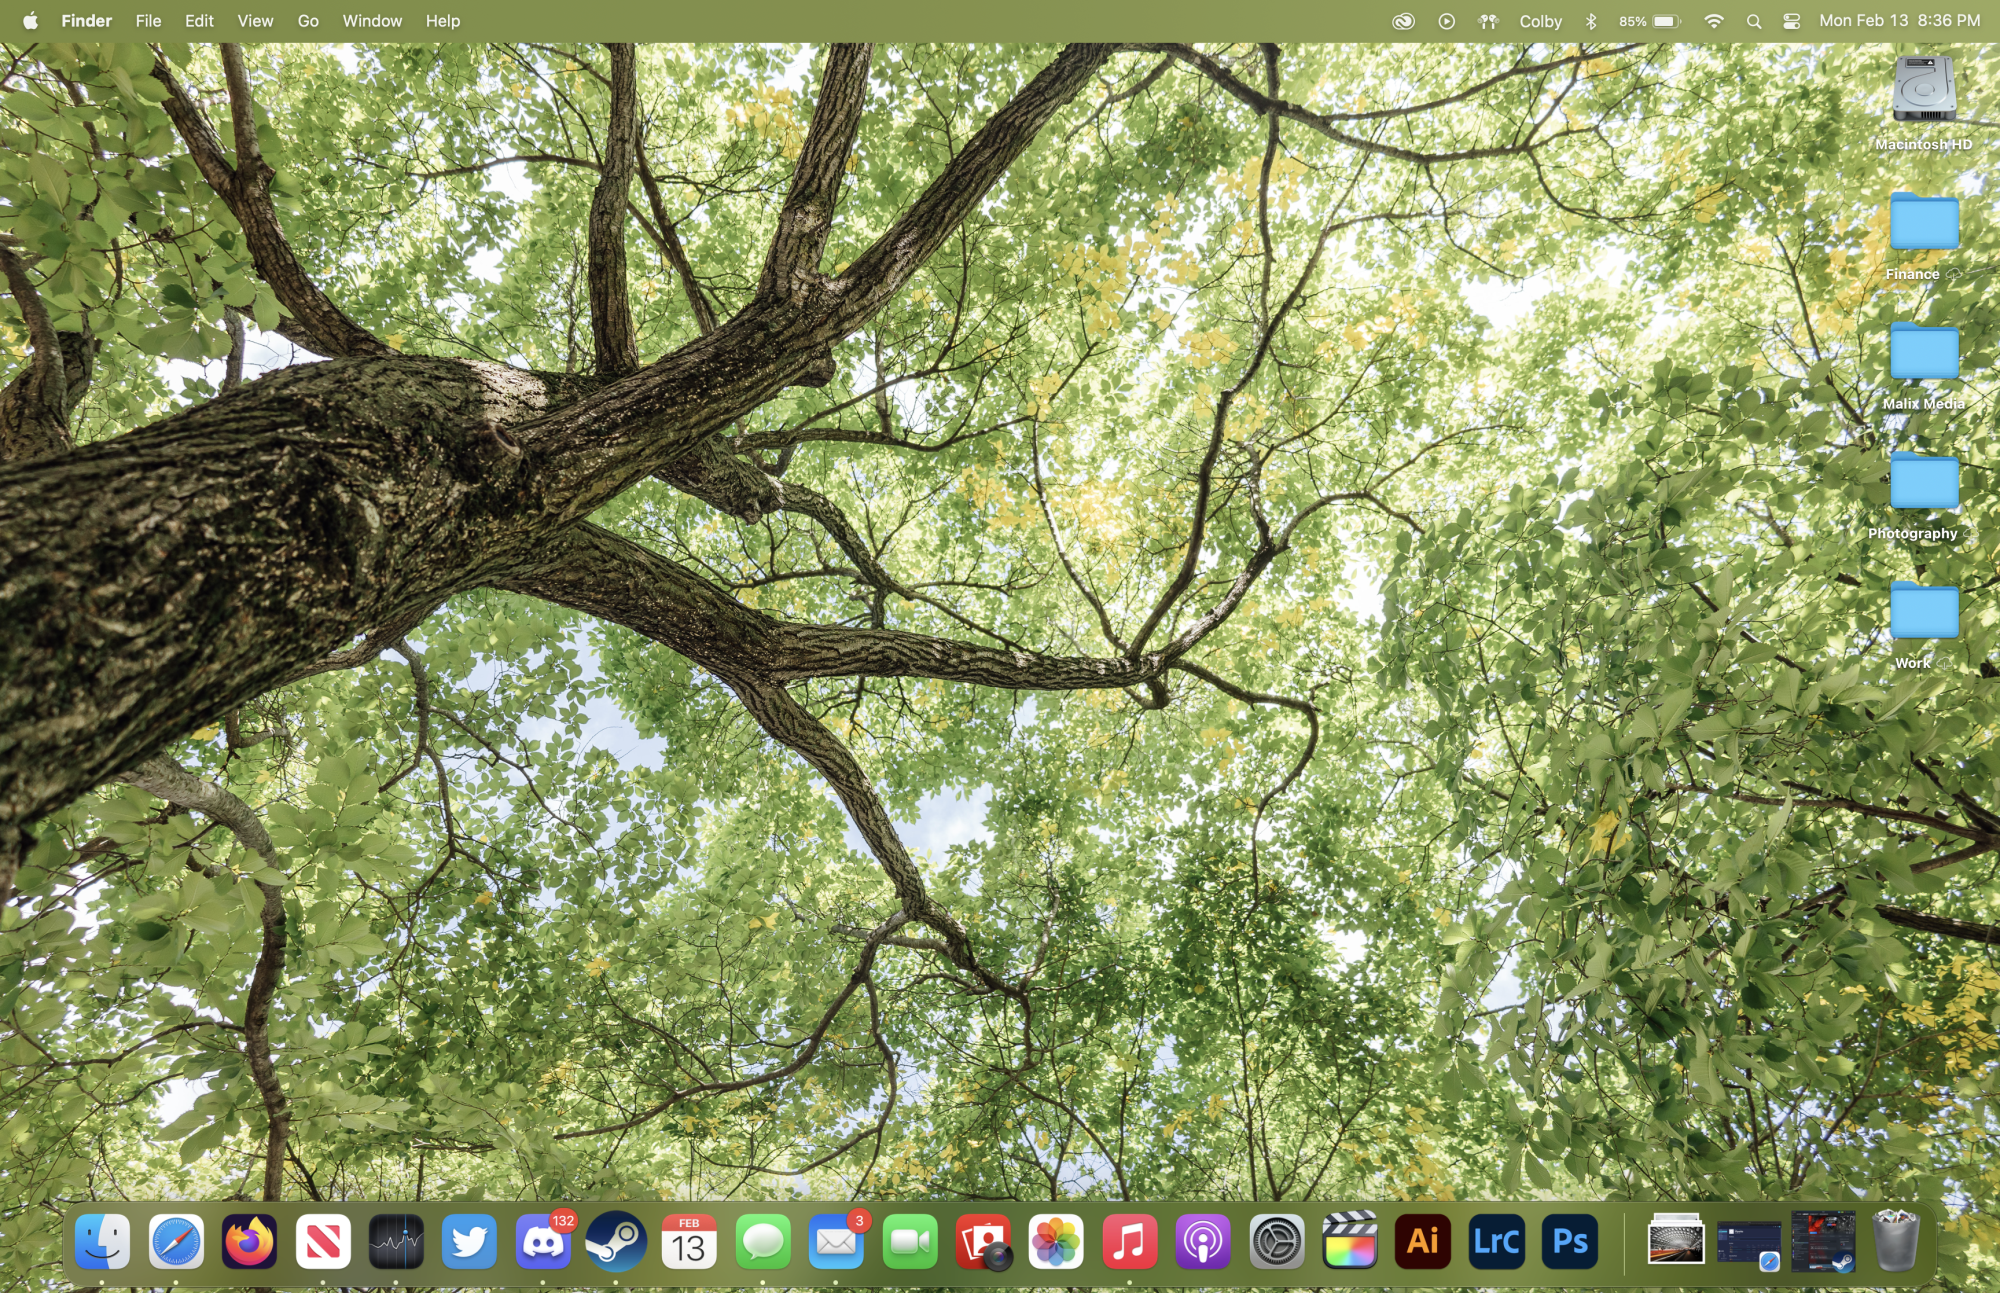This screenshot has width=2000, height=1293.
Task: Click the date and time display
Action: tap(1898, 21)
